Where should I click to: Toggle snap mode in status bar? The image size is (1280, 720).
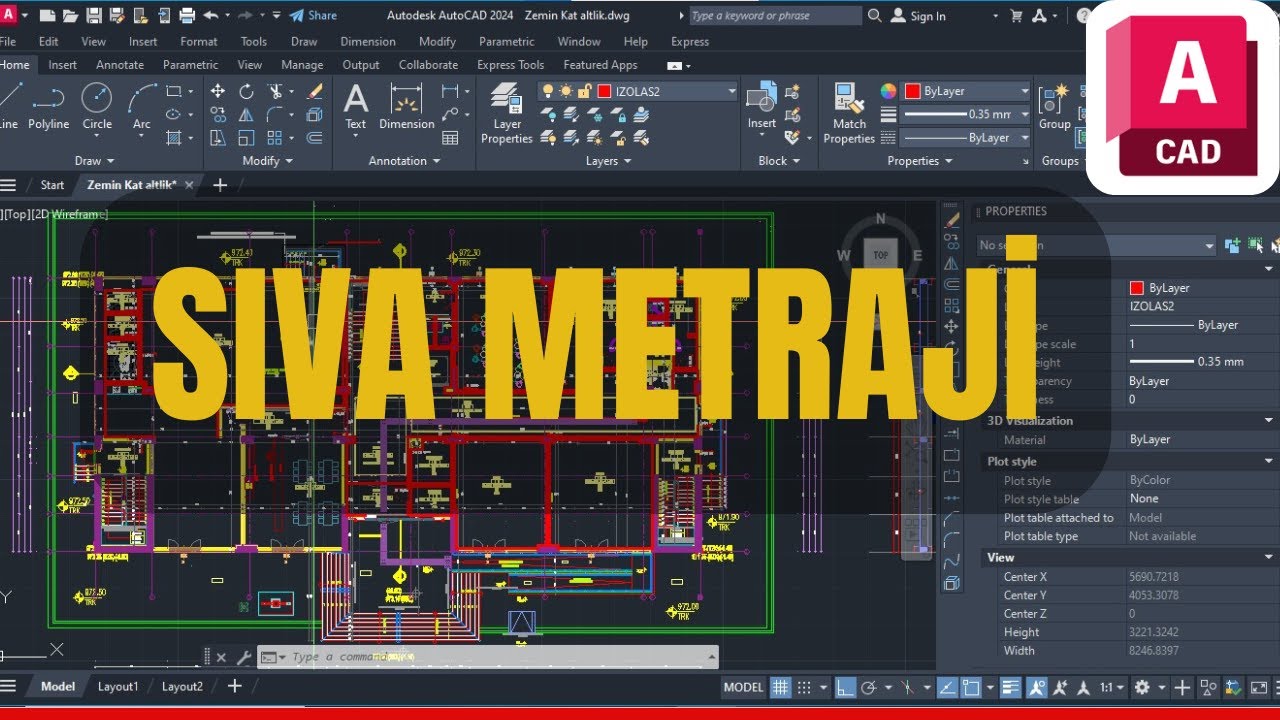(x=803, y=687)
